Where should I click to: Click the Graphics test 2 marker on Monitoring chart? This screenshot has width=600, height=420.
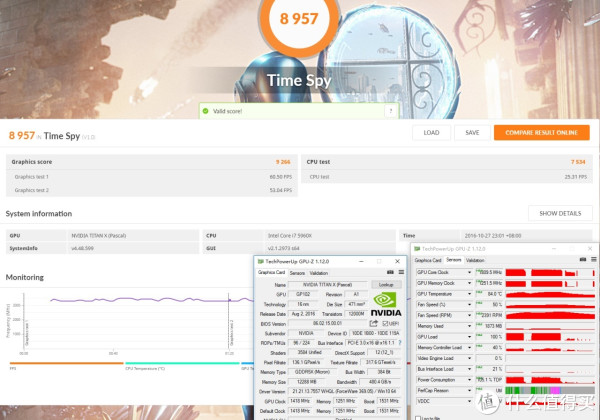coord(229,321)
